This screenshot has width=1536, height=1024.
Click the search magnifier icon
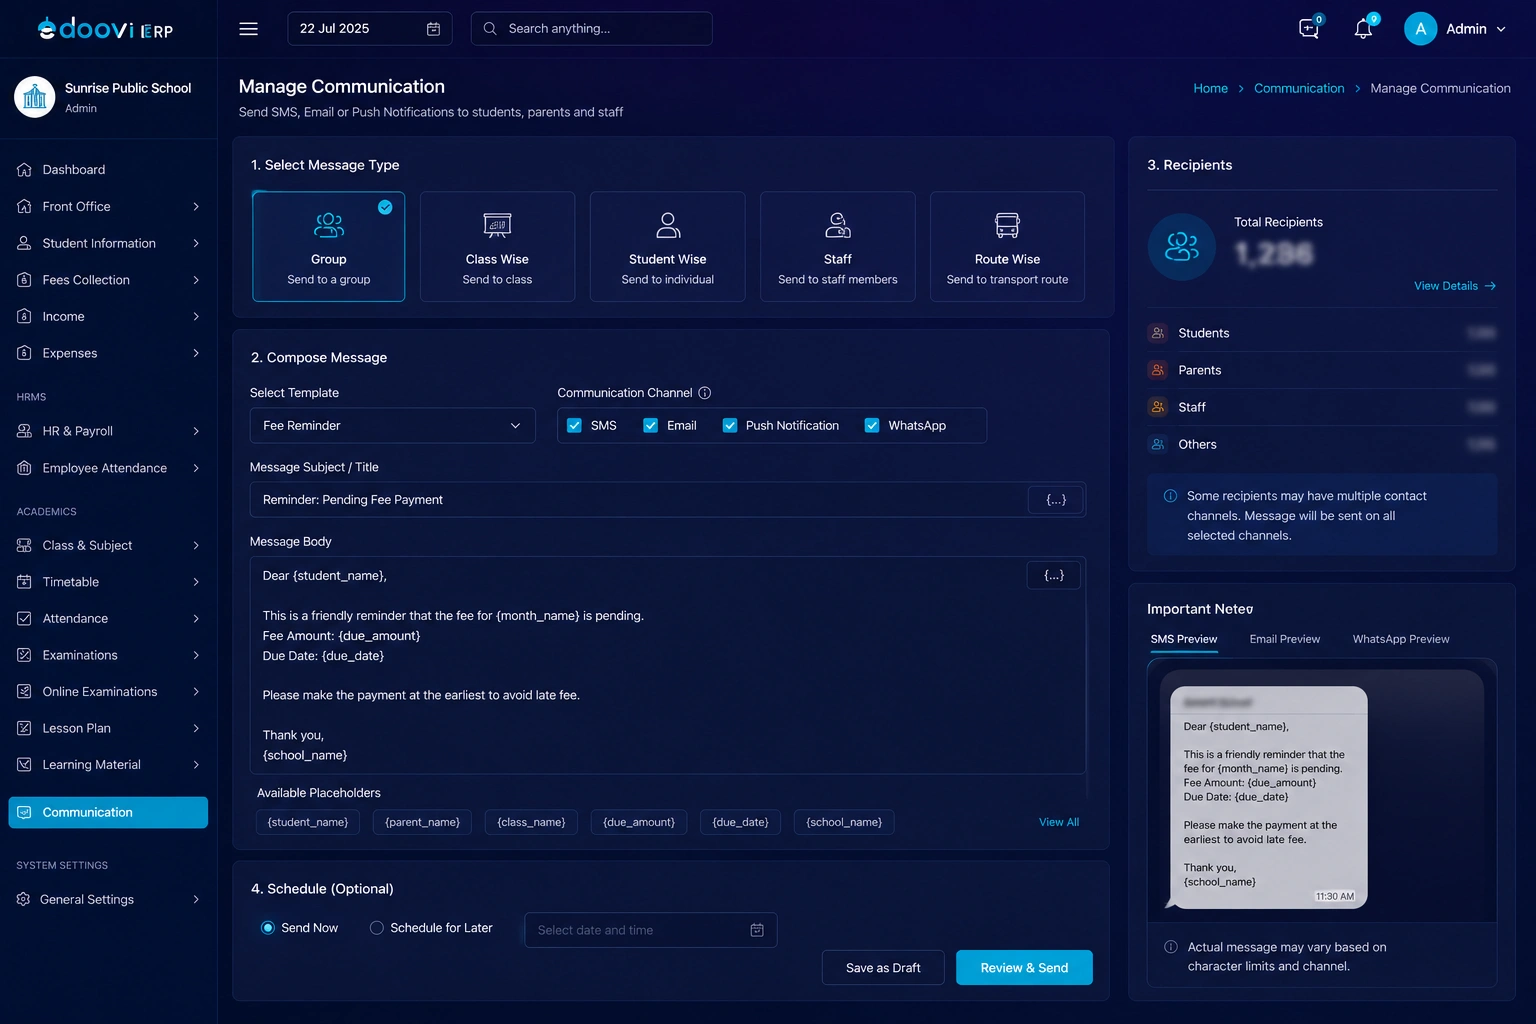pos(490,29)
